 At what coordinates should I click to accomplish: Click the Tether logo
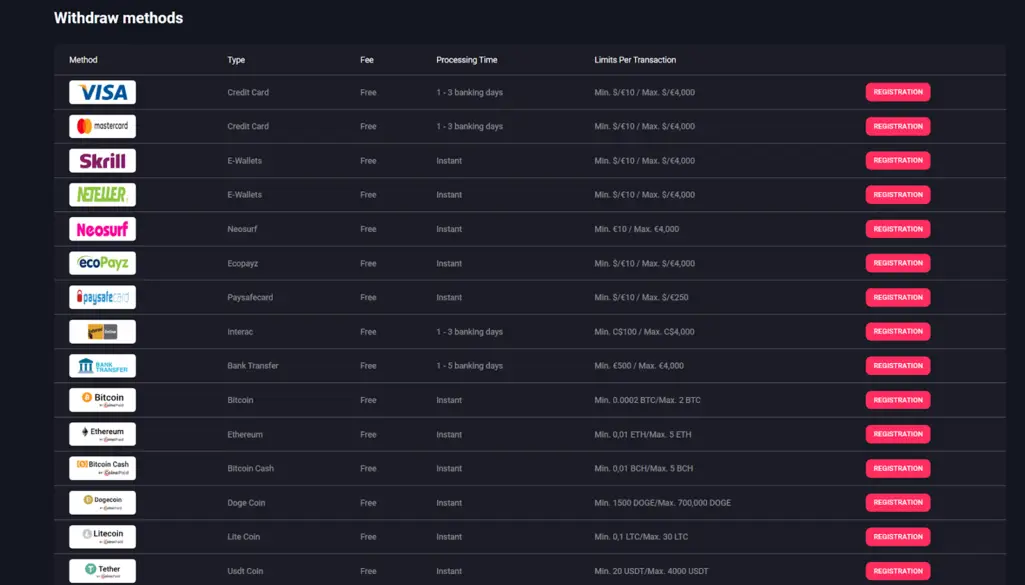tap(103, 571)
